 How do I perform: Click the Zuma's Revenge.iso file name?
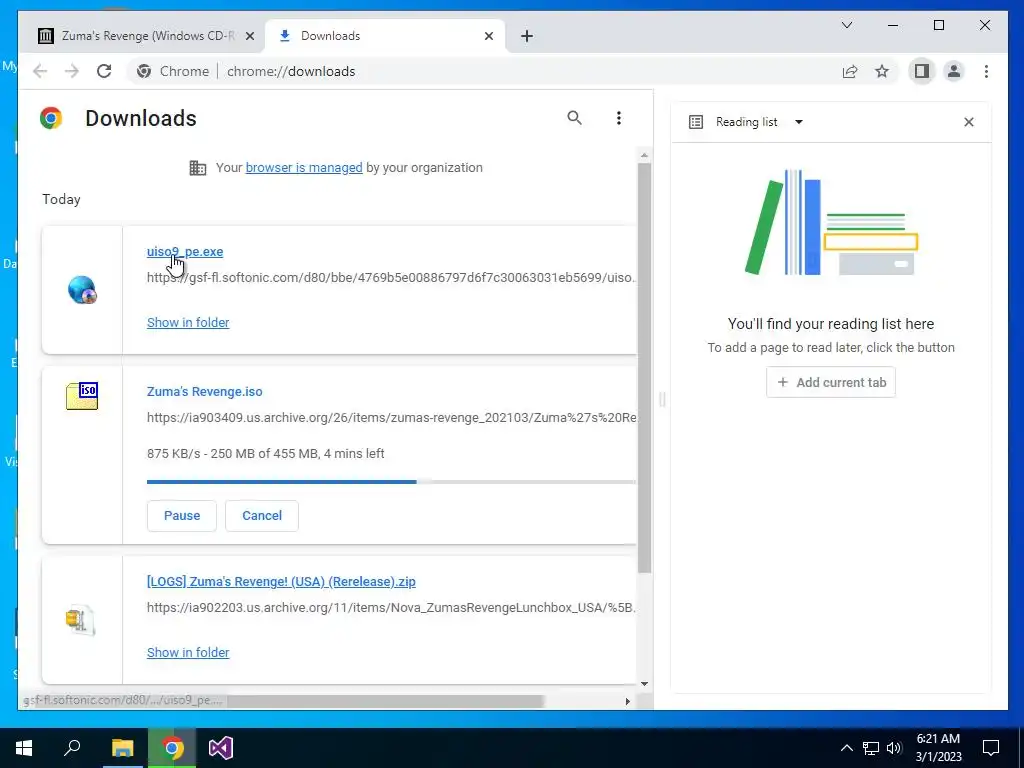(x=204, y=392)
